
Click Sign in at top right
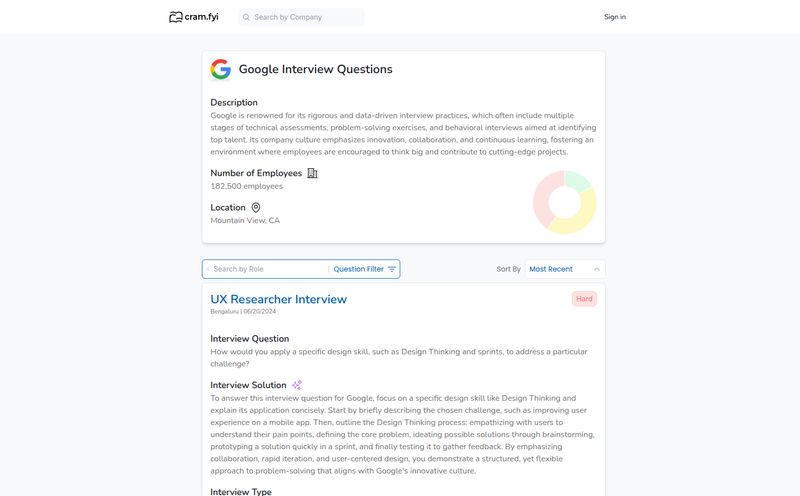coord(615,17)
